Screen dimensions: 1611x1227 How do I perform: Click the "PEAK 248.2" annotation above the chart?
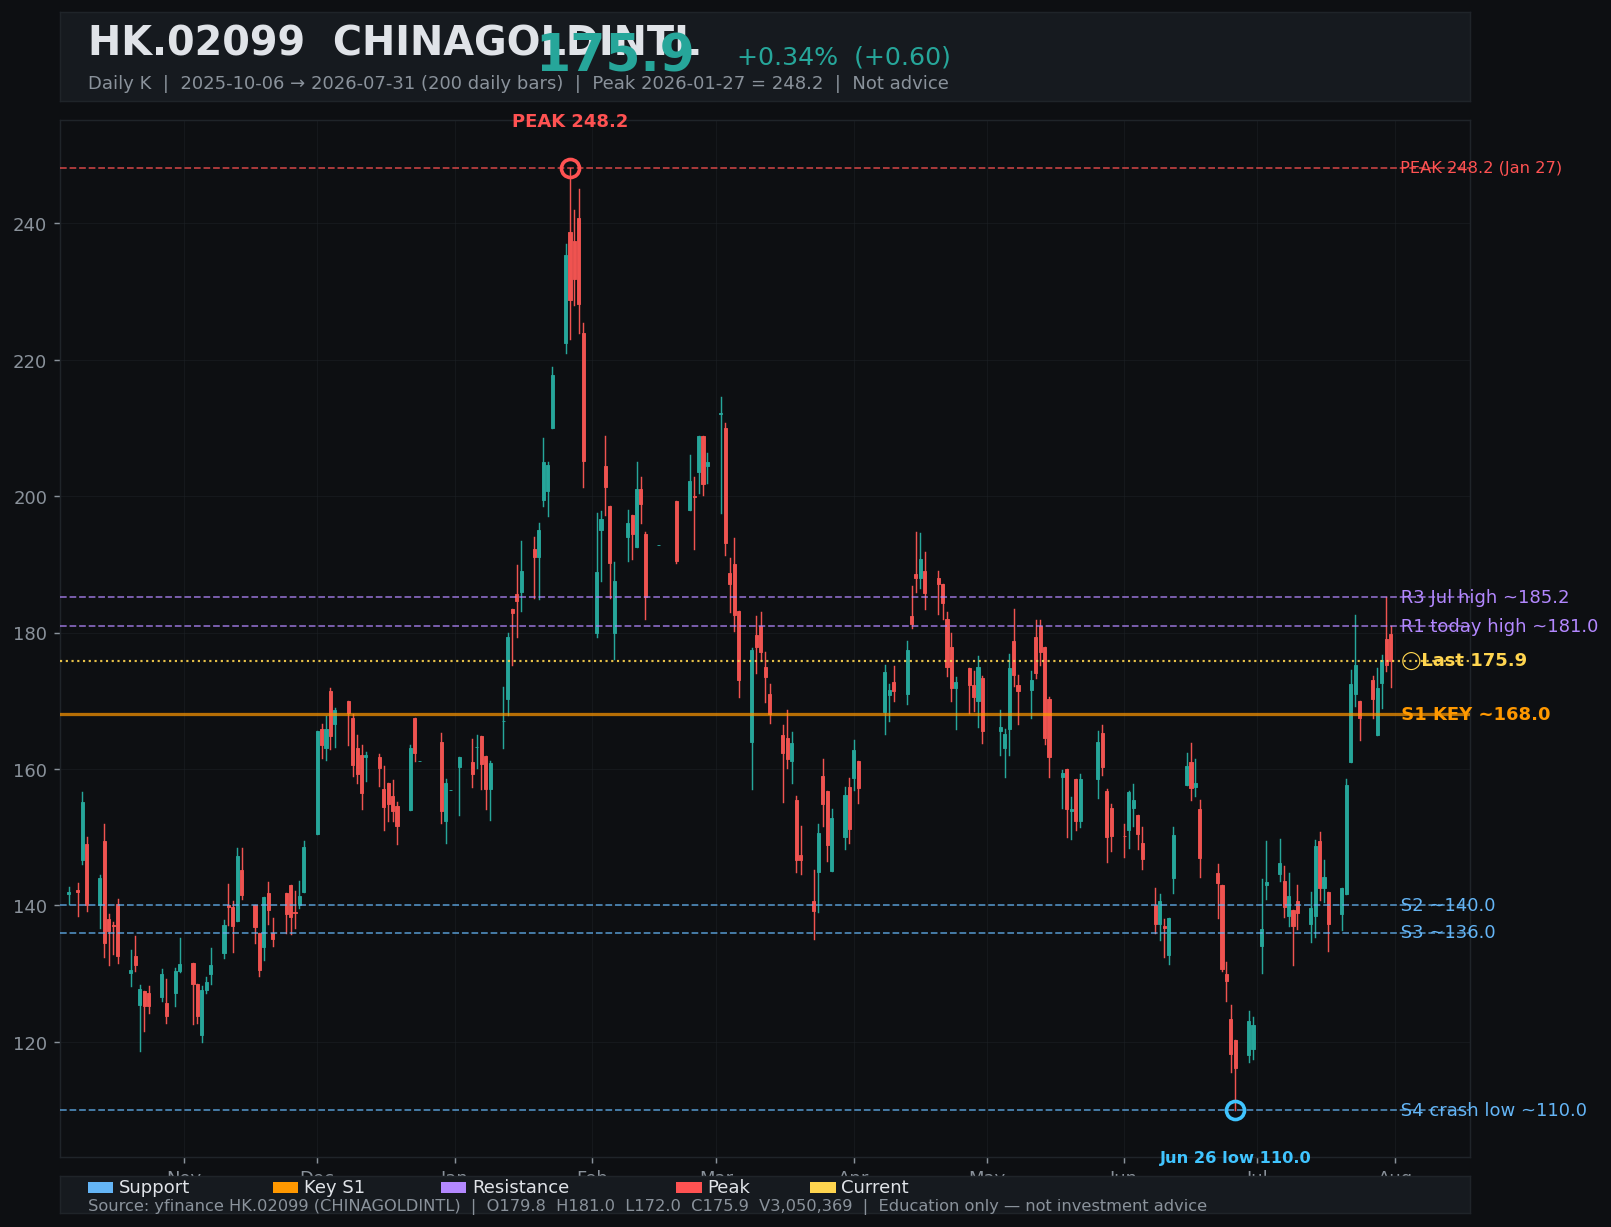[x=570, y=122]
